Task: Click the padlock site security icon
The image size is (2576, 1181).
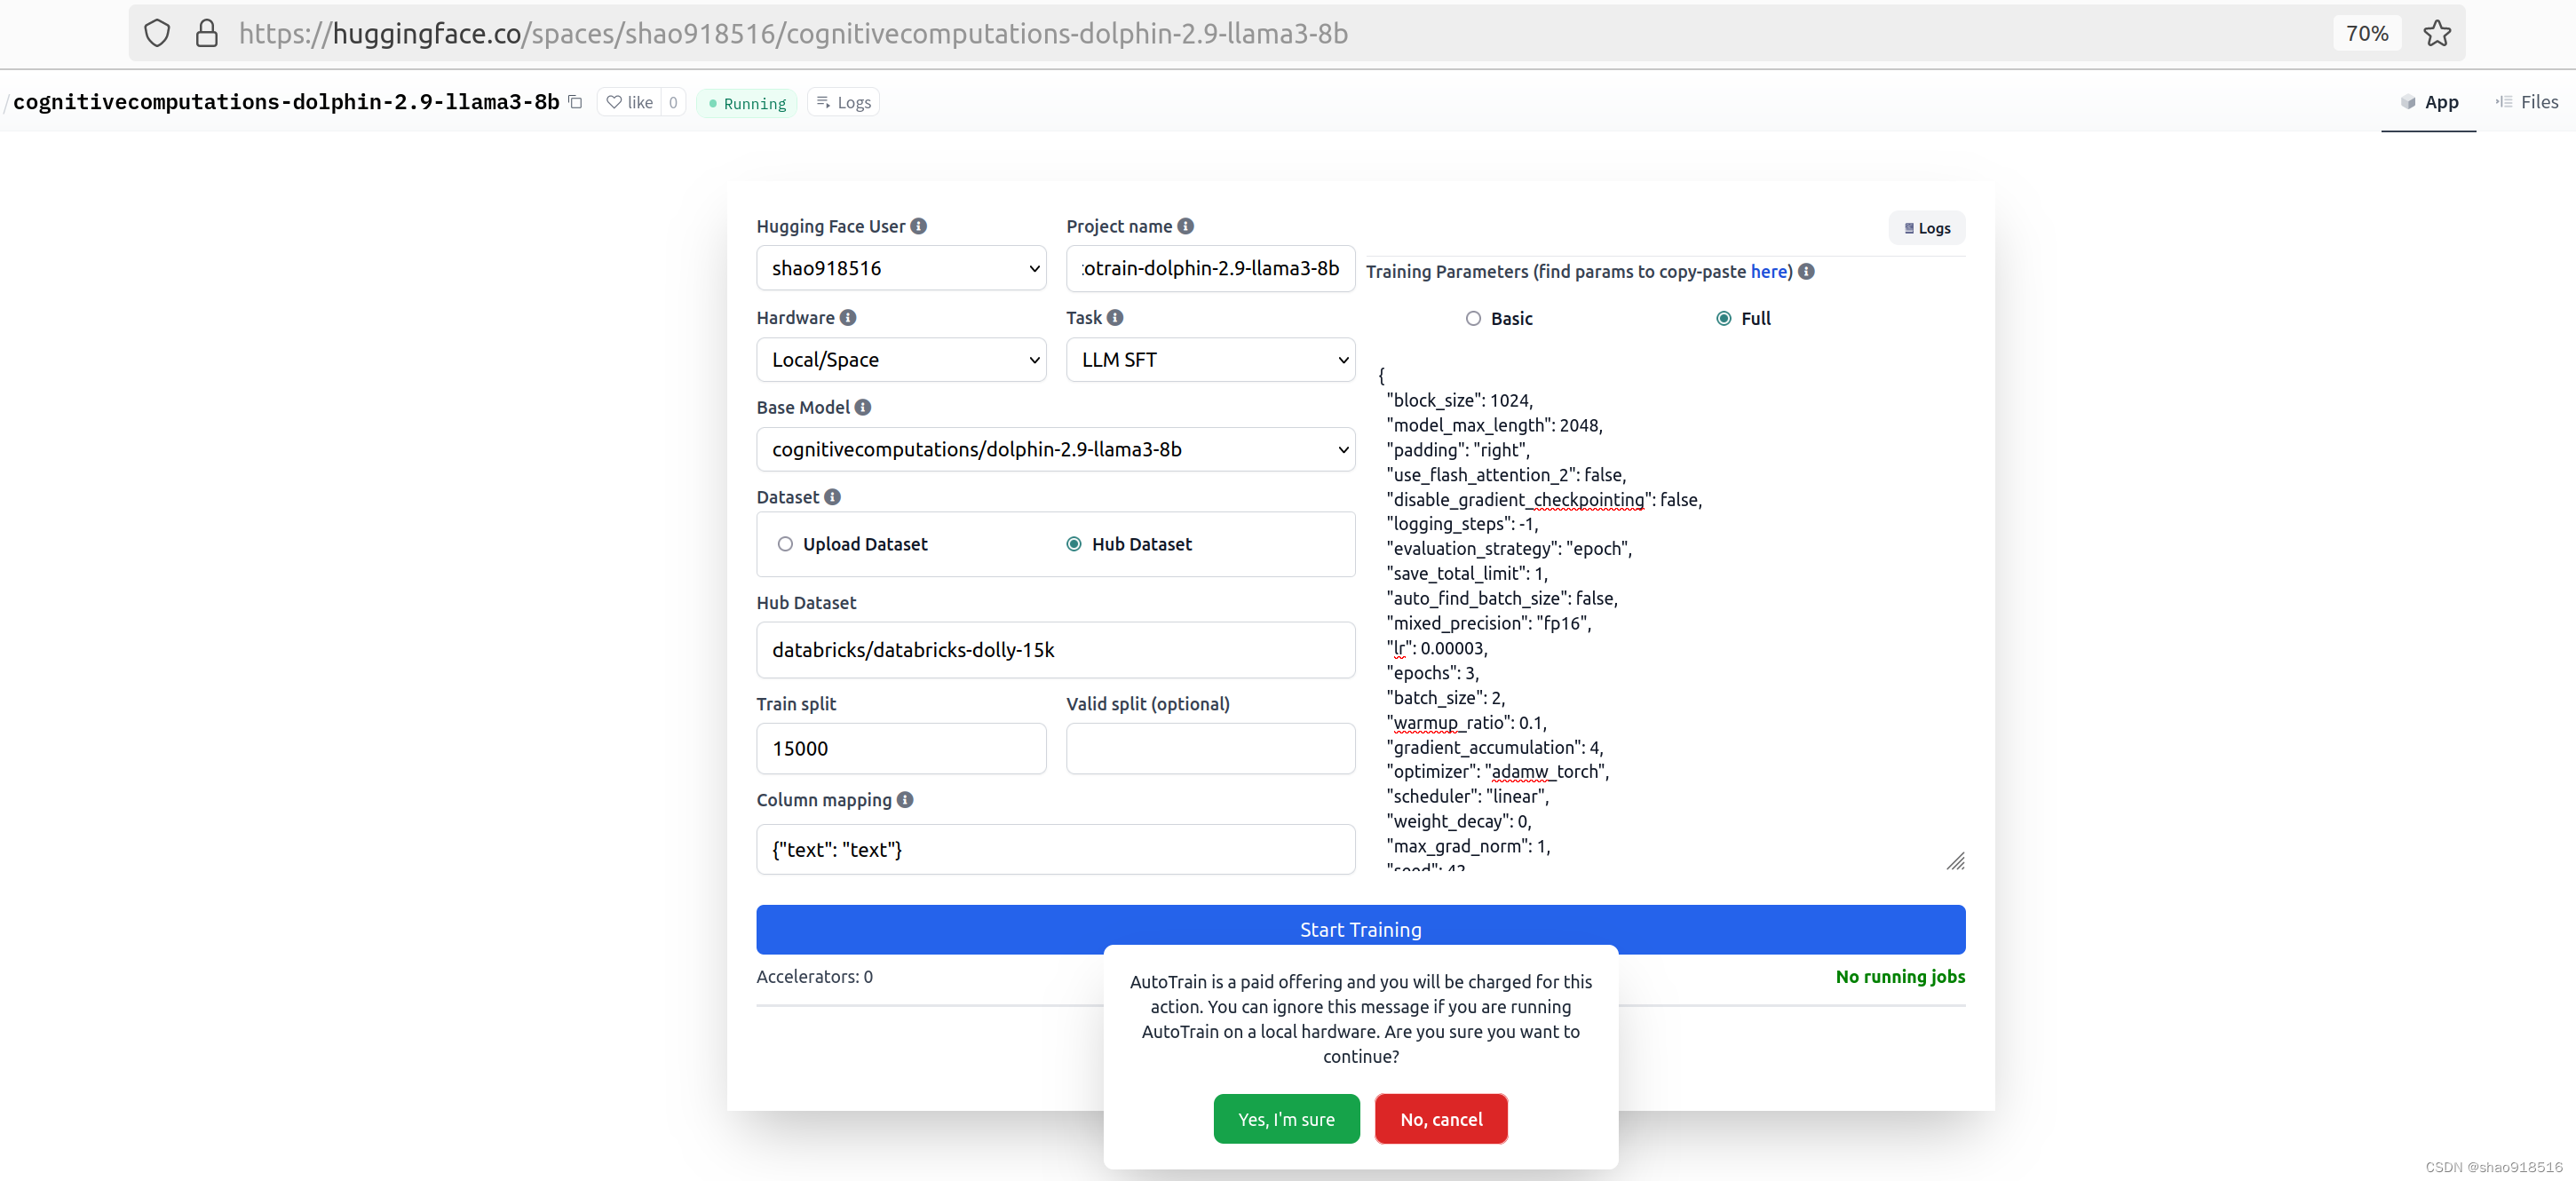Action: [206, 33]
